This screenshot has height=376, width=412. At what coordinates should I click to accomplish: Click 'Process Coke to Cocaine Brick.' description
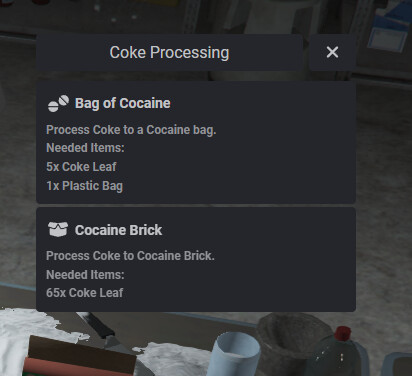(130, 256)
